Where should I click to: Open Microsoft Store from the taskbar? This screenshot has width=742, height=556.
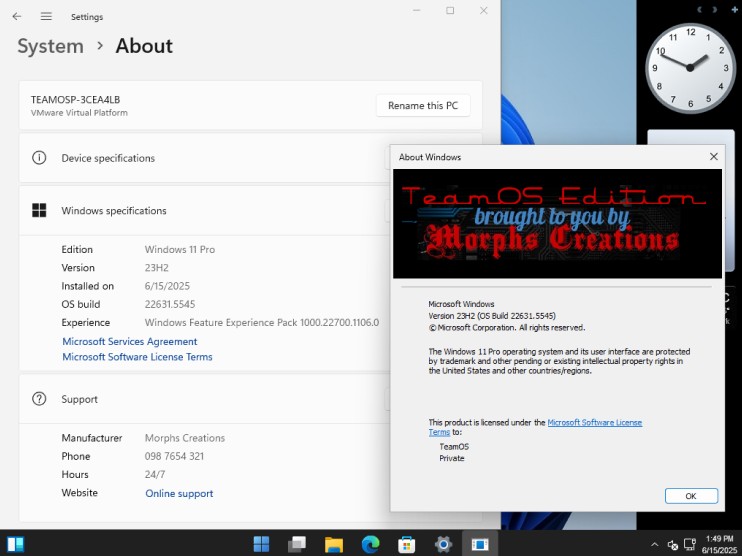click(406, 544)
